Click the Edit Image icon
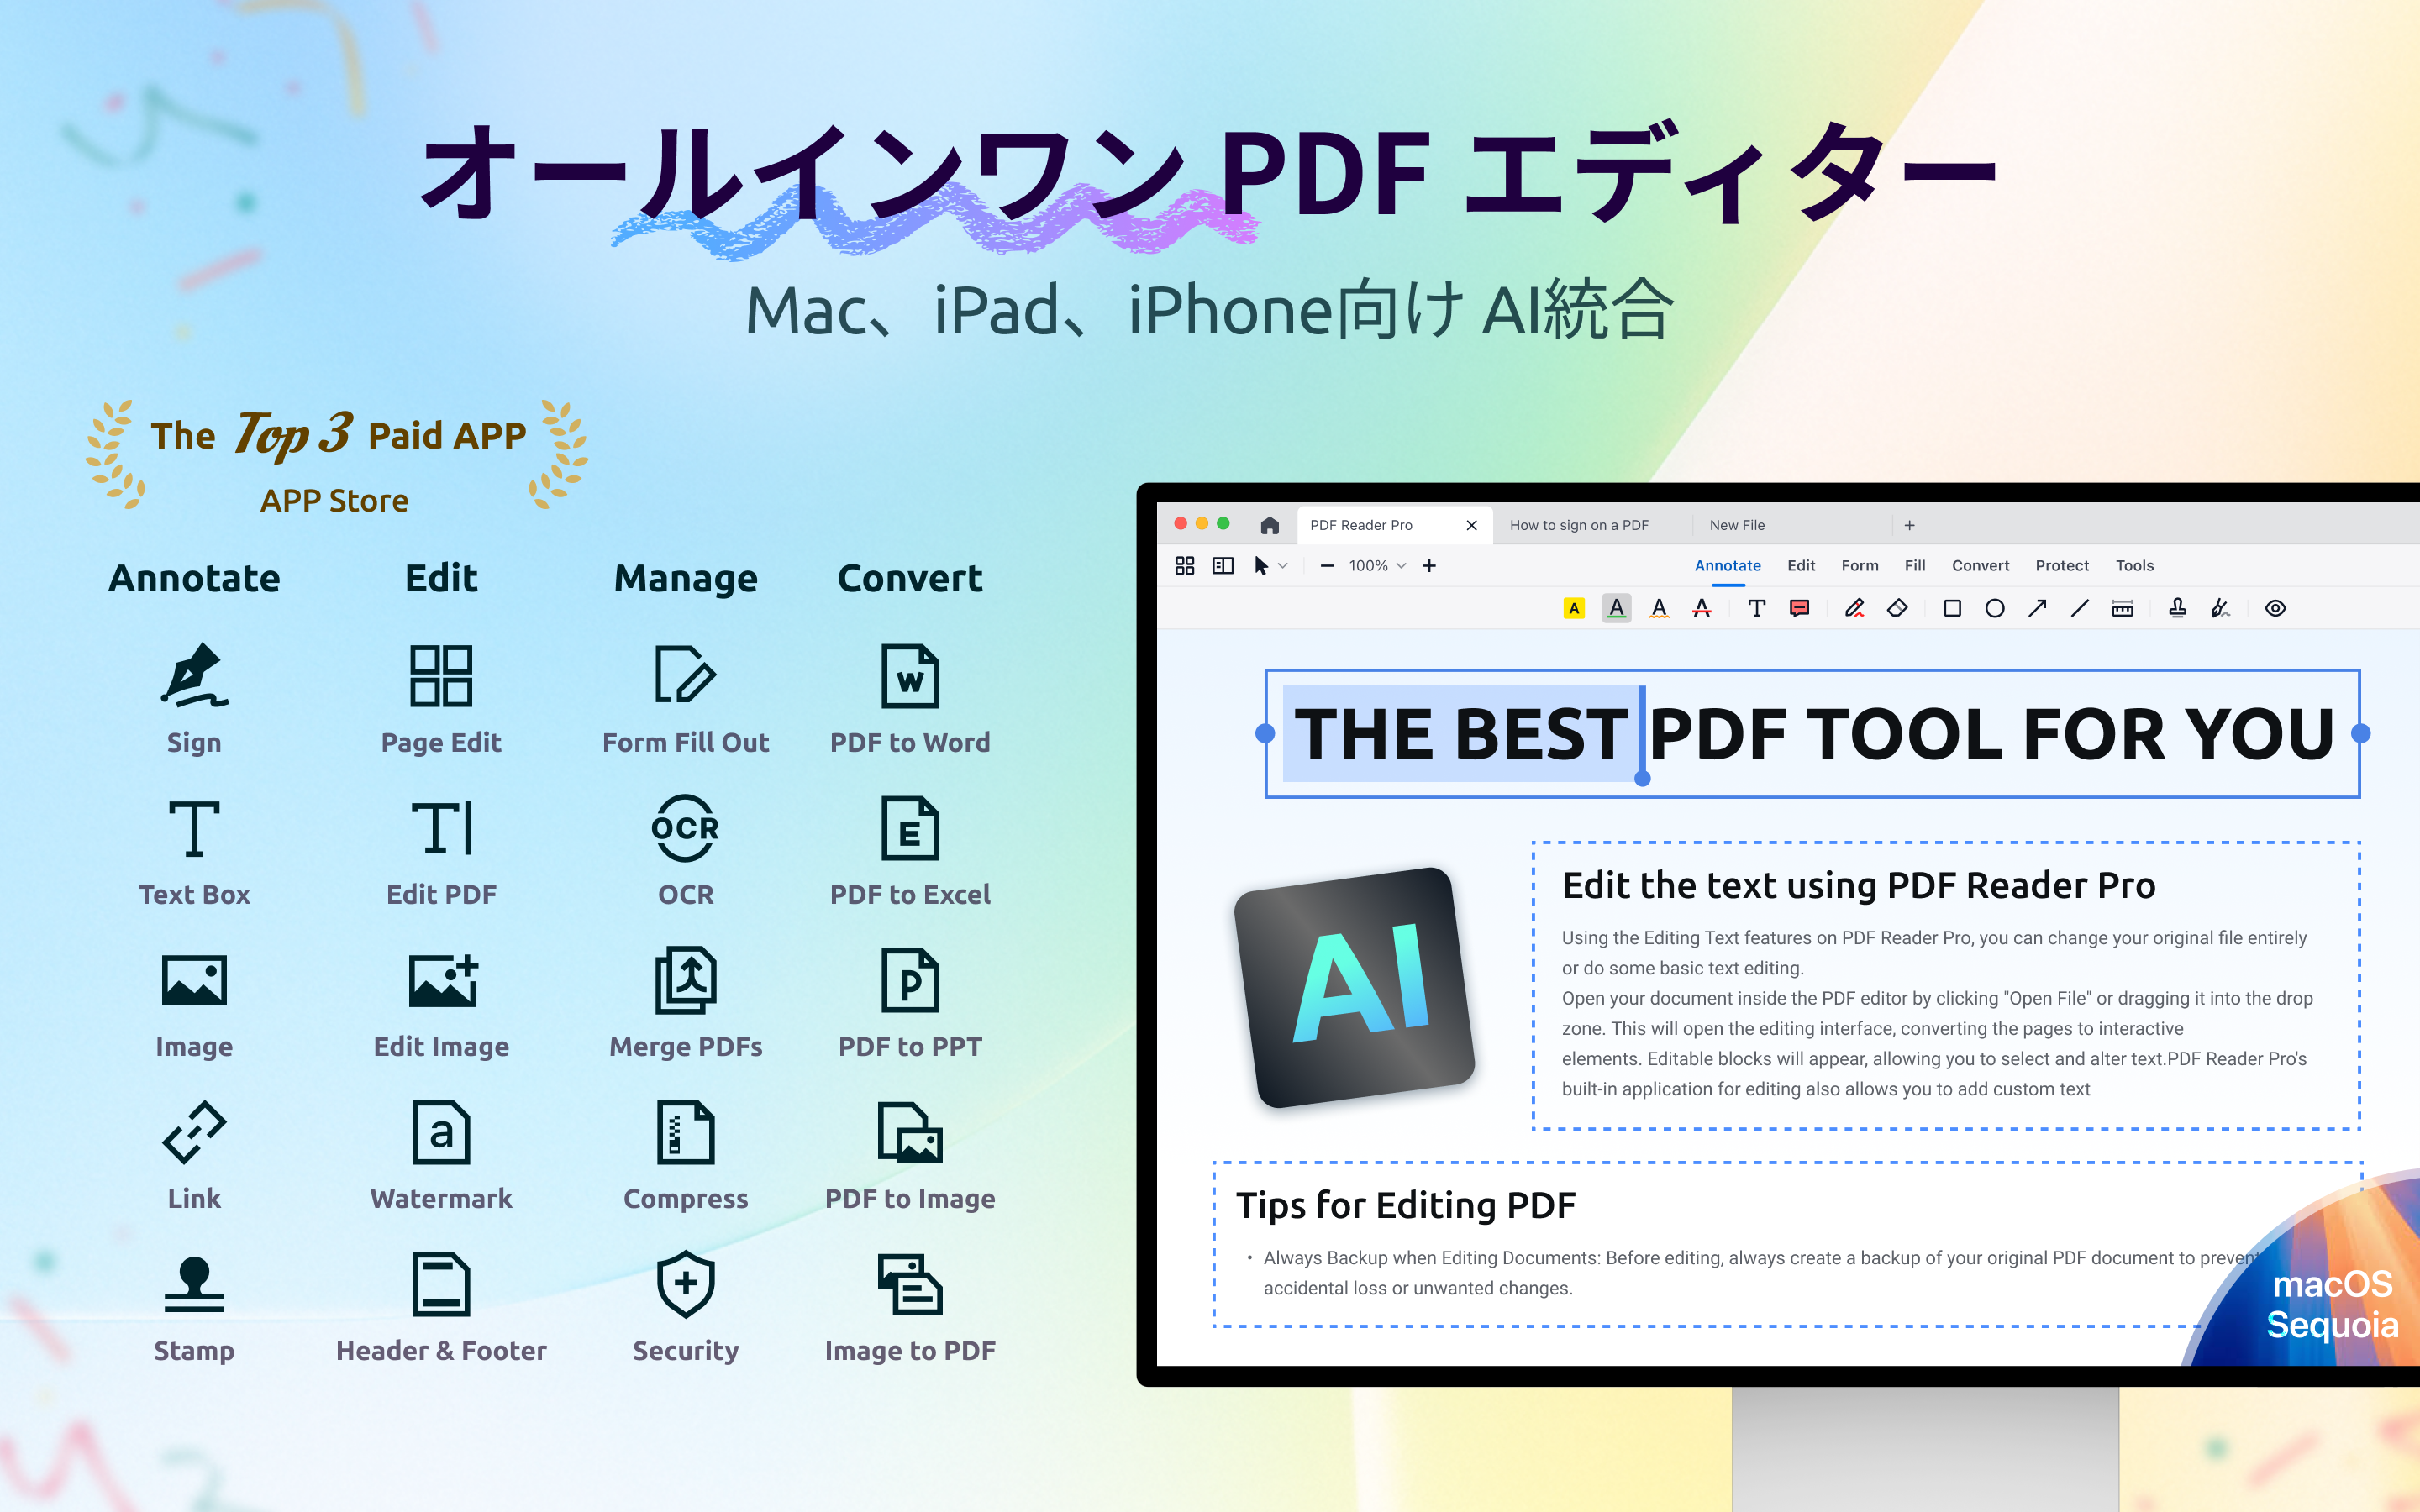The image size is (2420, 1512). [x=443, y=980]
